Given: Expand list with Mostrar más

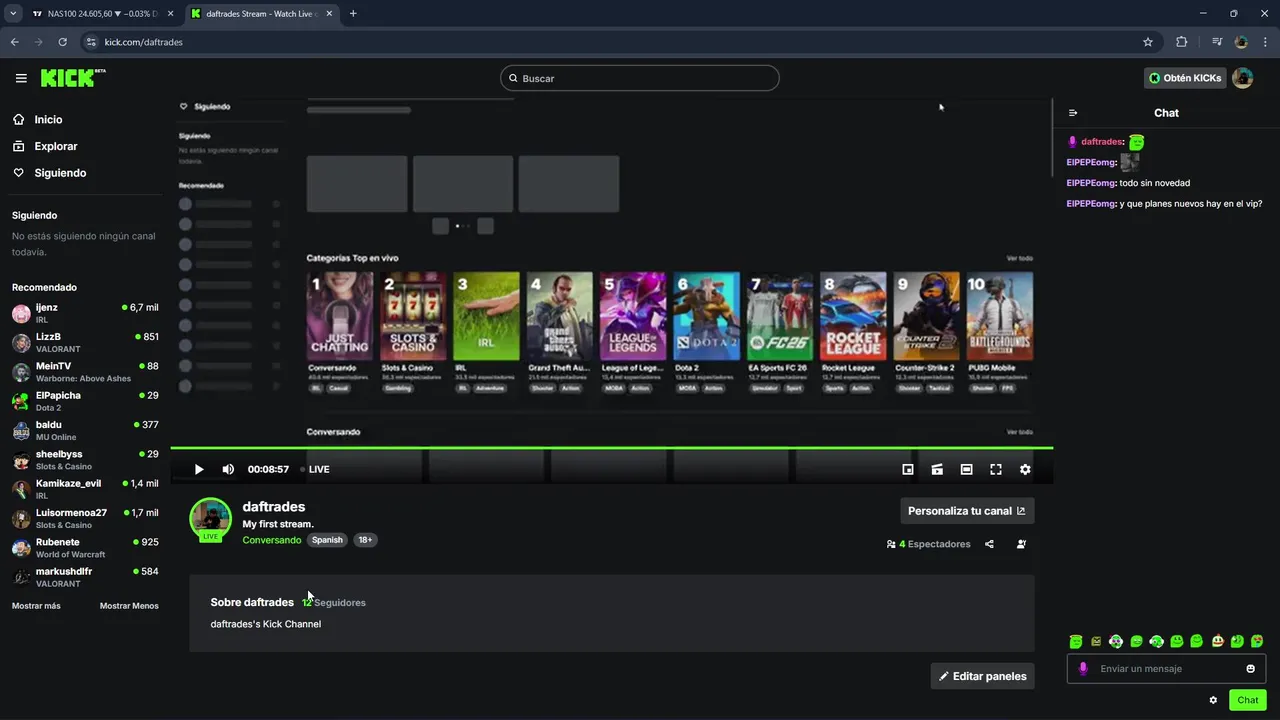Looking at the screenshot, I should (x=36, y=606).
